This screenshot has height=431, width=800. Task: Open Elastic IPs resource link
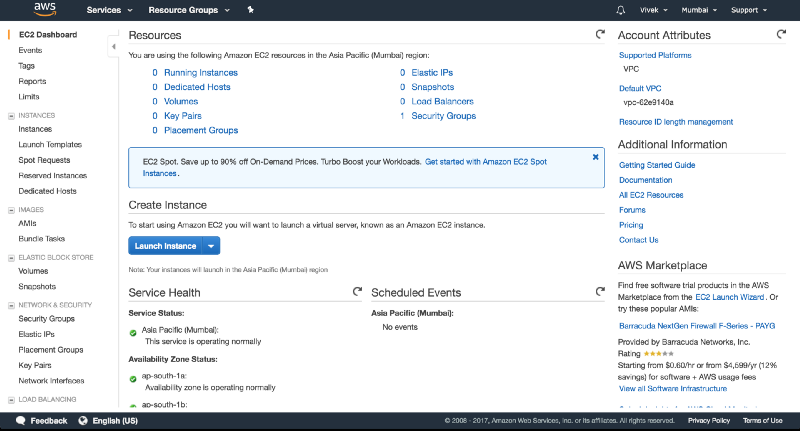(432, 72)
